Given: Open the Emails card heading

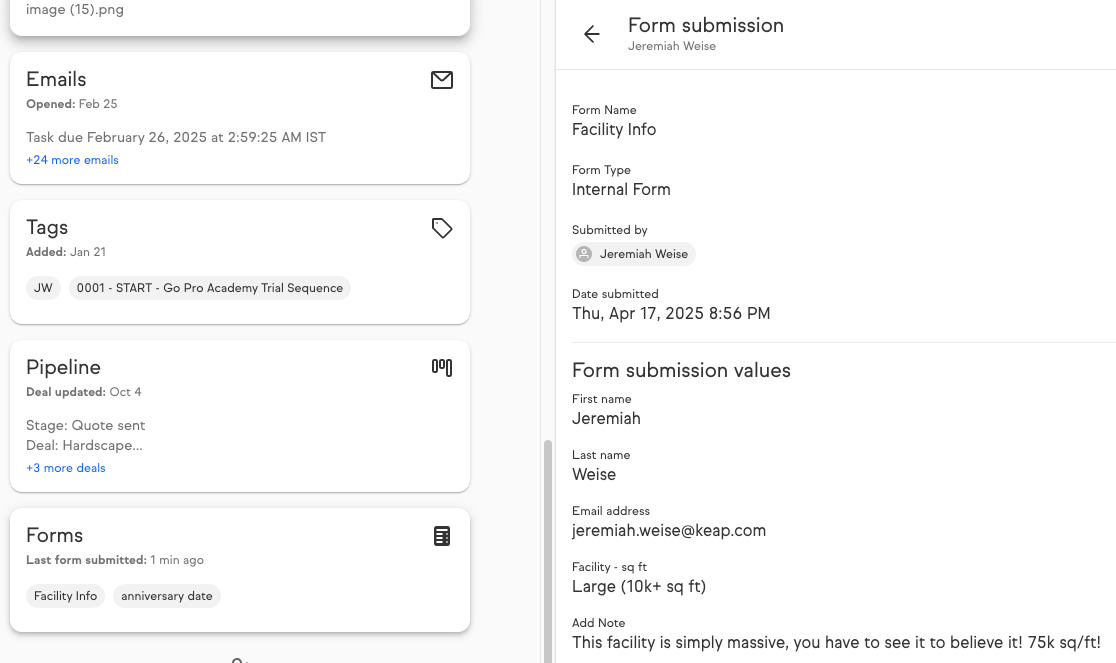Looking at the screenshot, I should [56, 80].
